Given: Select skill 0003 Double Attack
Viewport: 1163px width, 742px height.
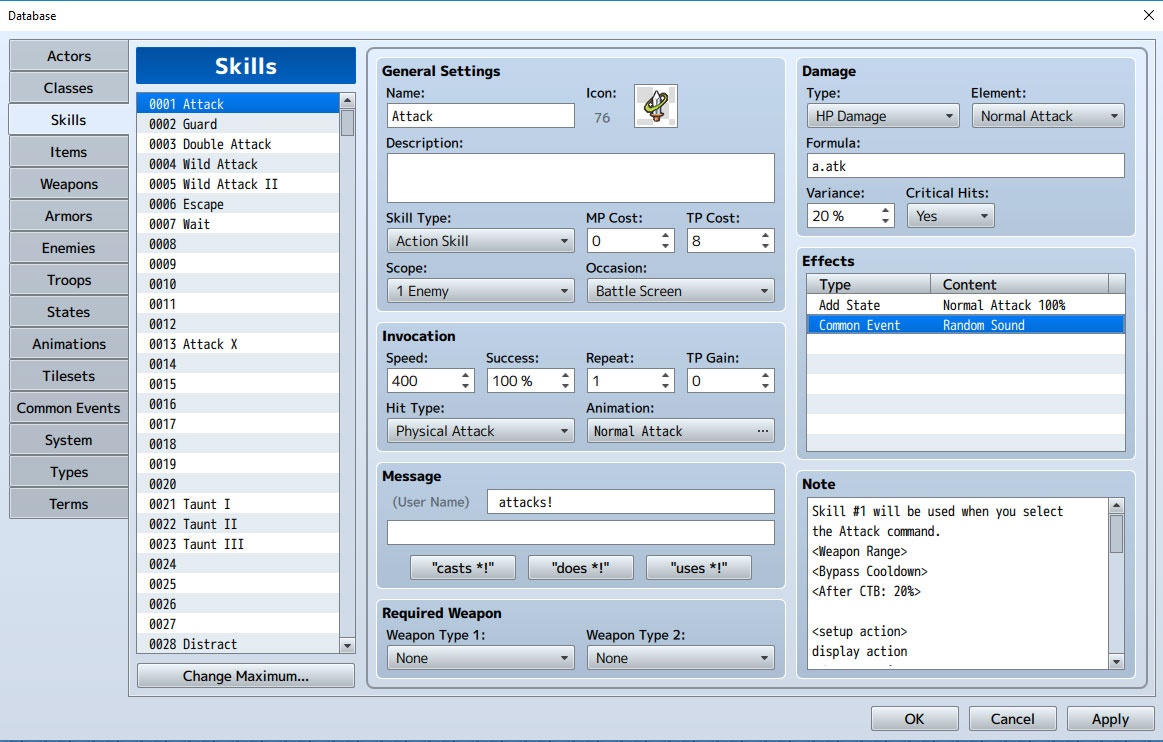Looking at the screenshot, I should click(237, 144).
